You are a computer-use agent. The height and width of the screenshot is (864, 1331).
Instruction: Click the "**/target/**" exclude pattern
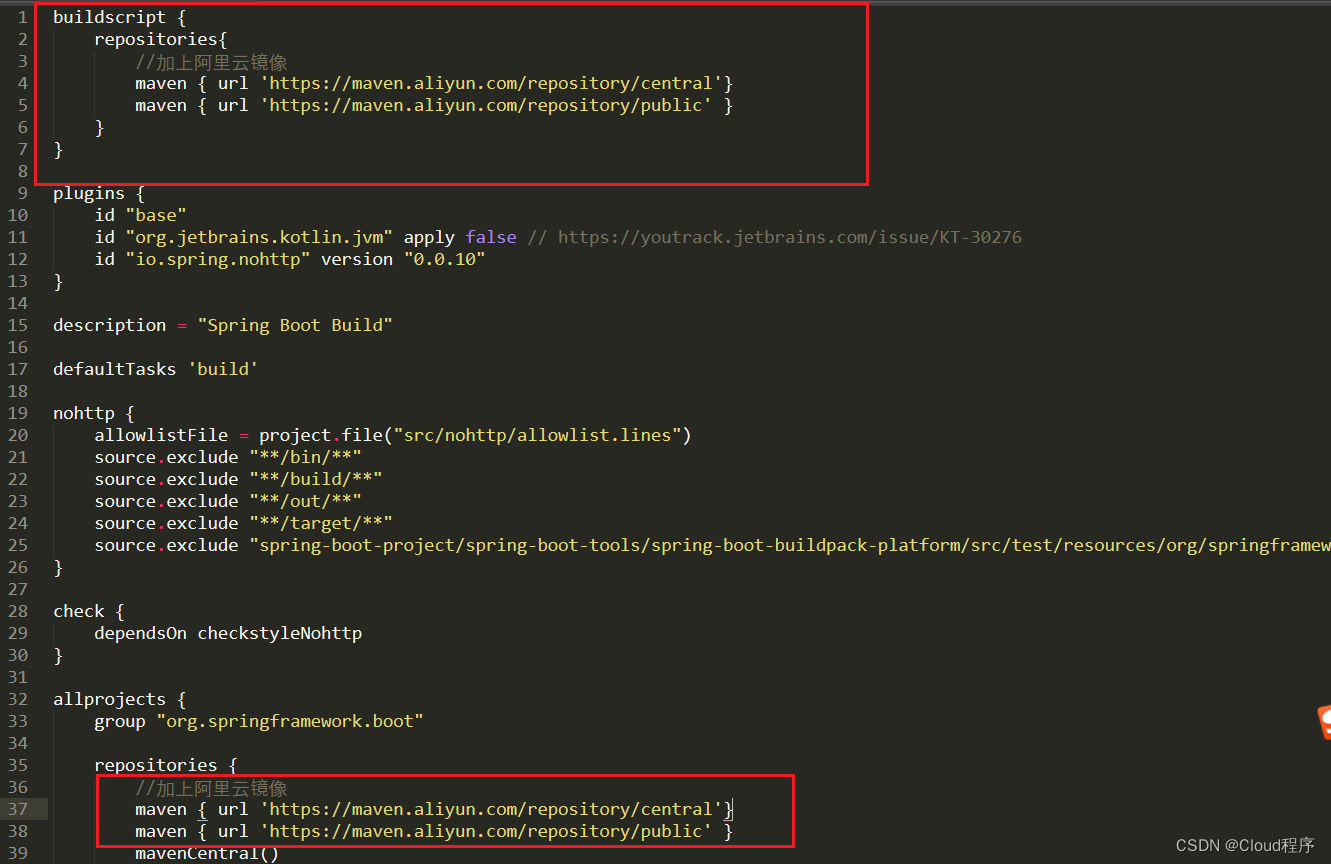321,523
